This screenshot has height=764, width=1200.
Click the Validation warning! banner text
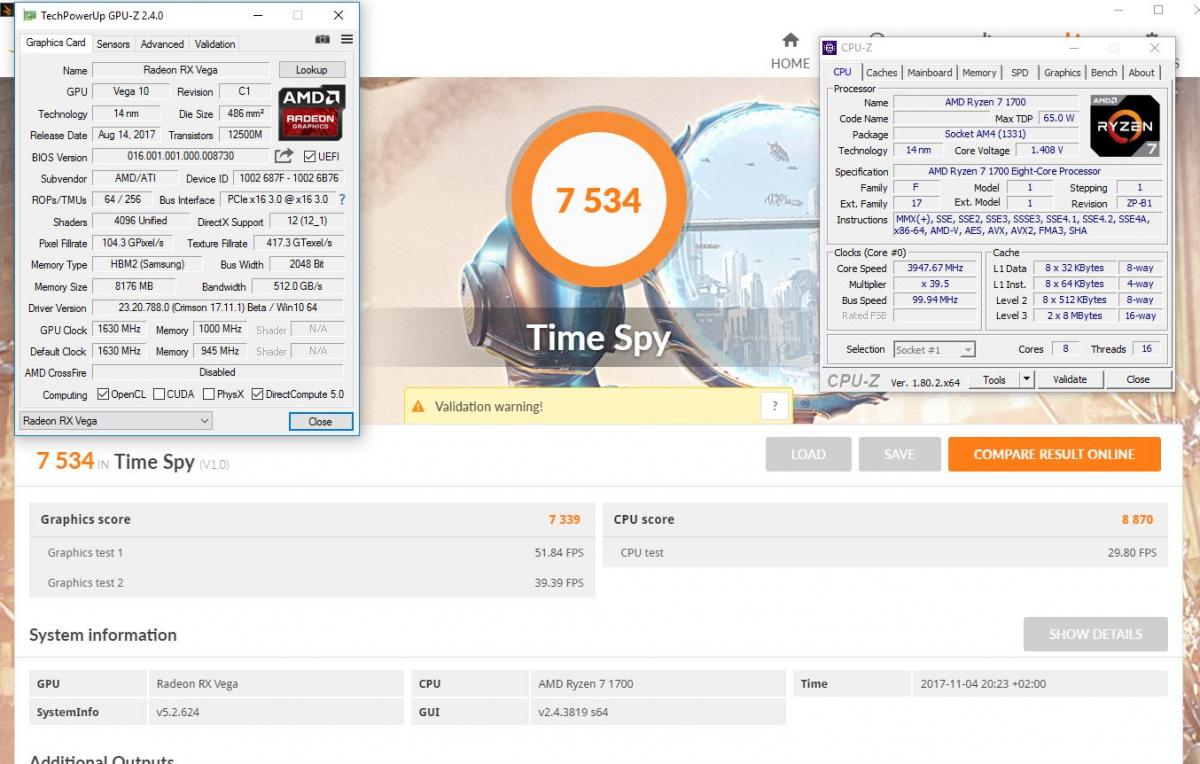[x=489, y=407]
